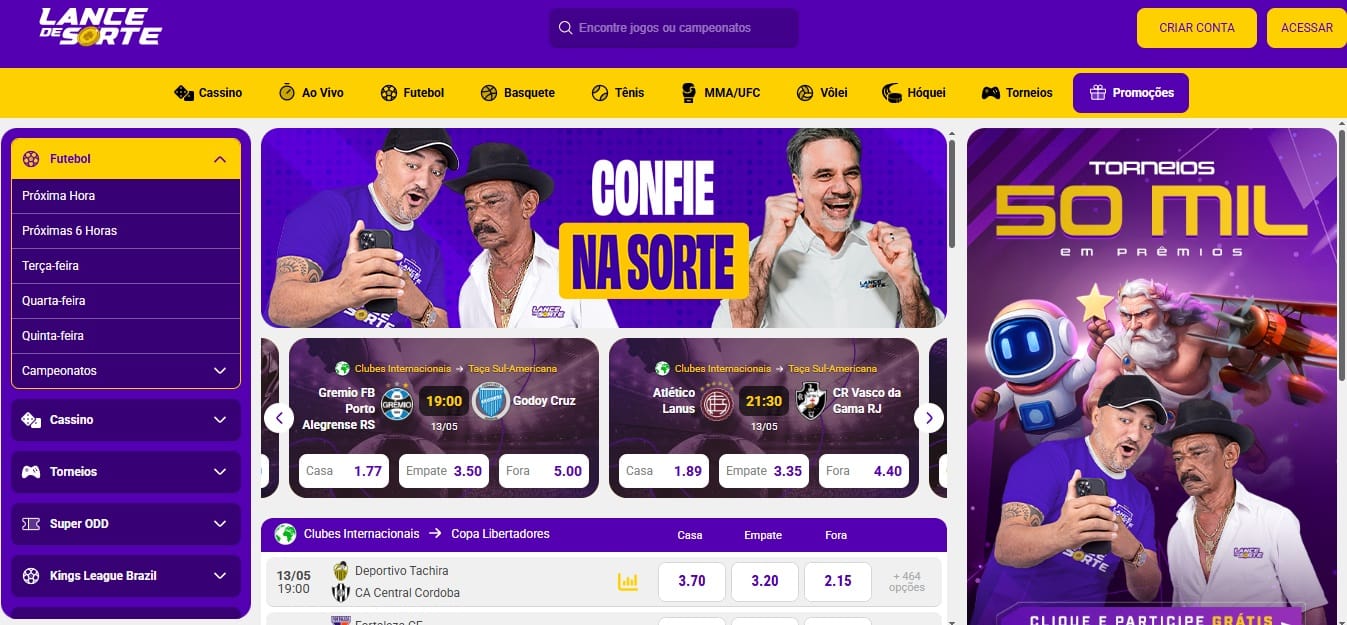This screenshot has width=1347, height=625.
Task: Click the statistics chart icon for Deportivo Tachira
Action: (628, 581)
